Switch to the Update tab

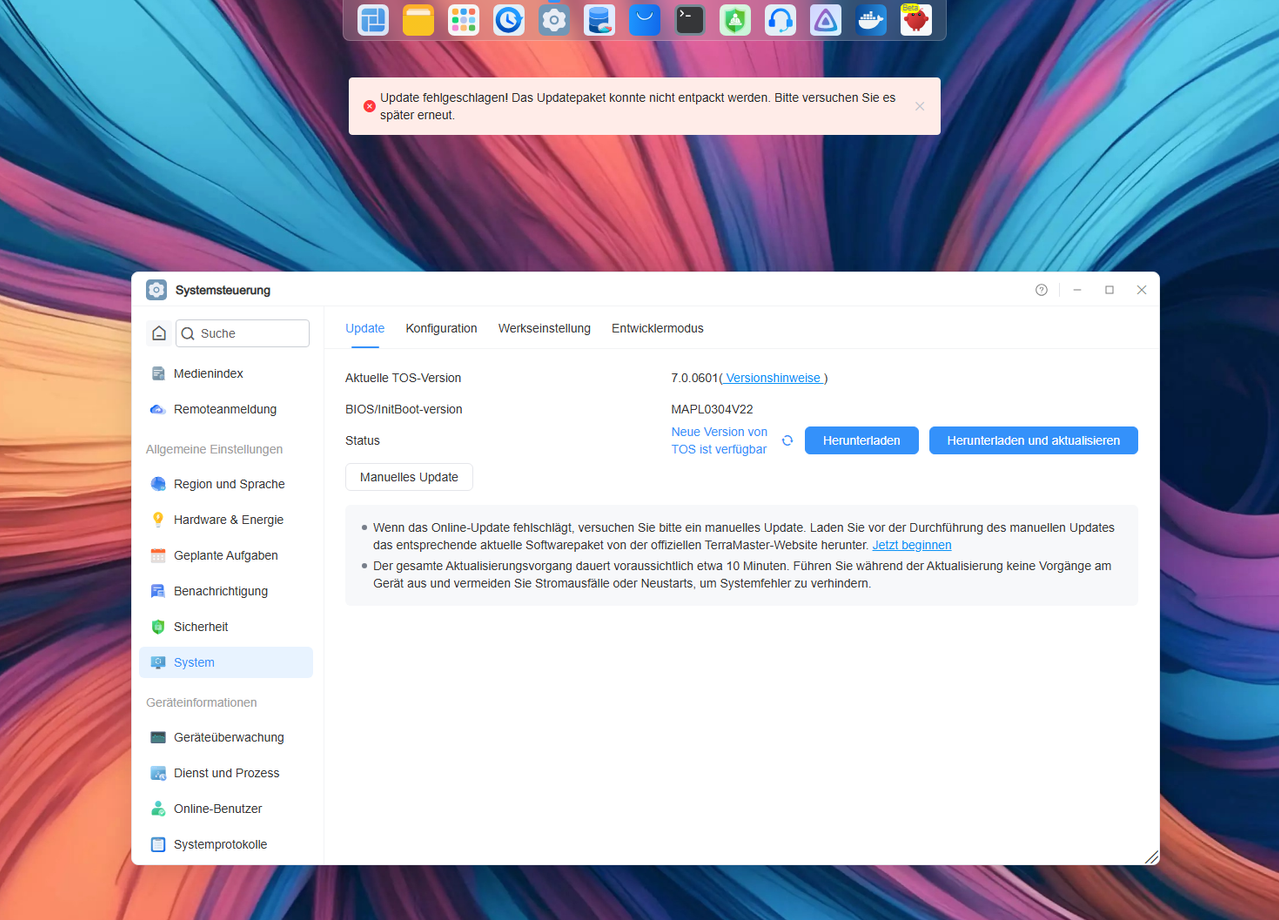pos(365,328)
